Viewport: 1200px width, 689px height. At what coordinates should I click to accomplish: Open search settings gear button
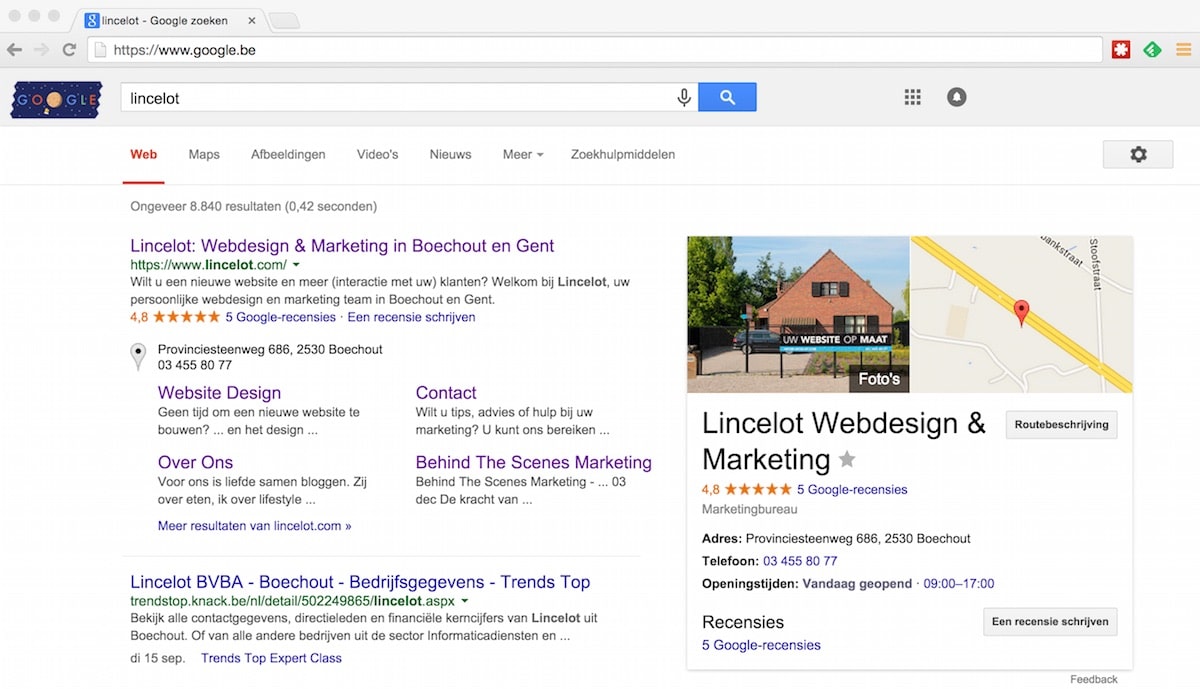pos(1138,154)
